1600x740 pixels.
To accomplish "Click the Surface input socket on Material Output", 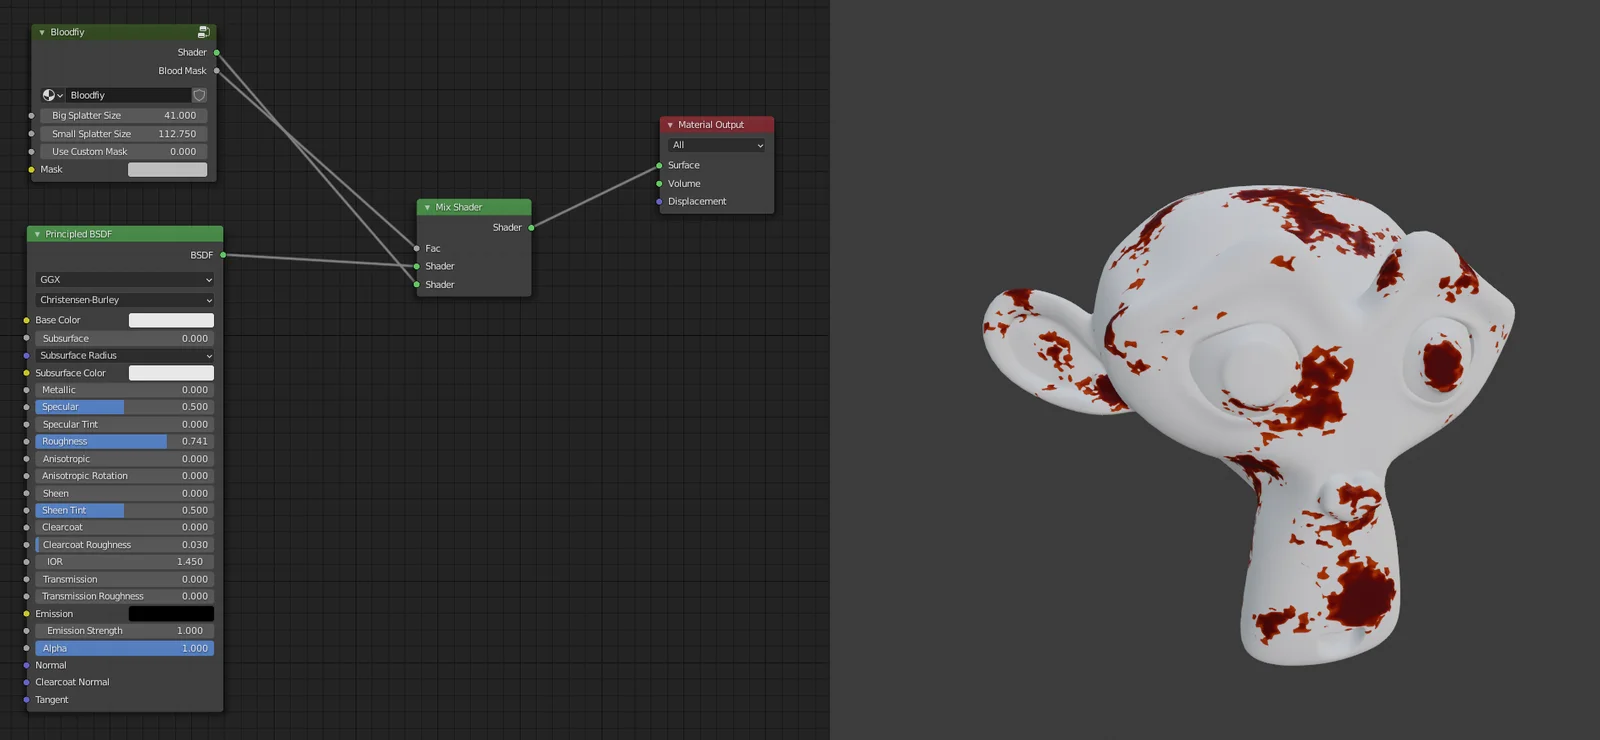I will pyautogui.click(x=659, y=165).
